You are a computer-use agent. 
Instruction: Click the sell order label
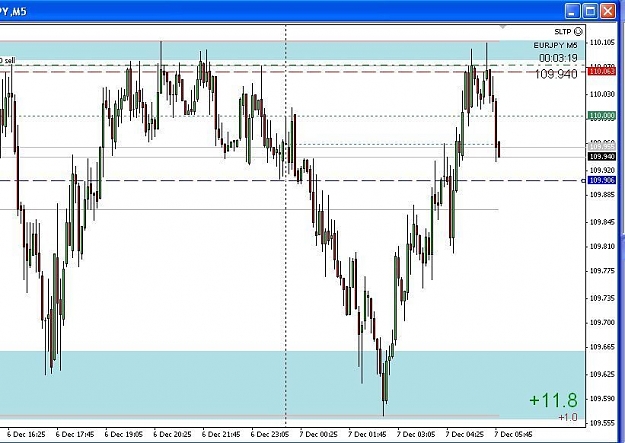click(8, 61)
